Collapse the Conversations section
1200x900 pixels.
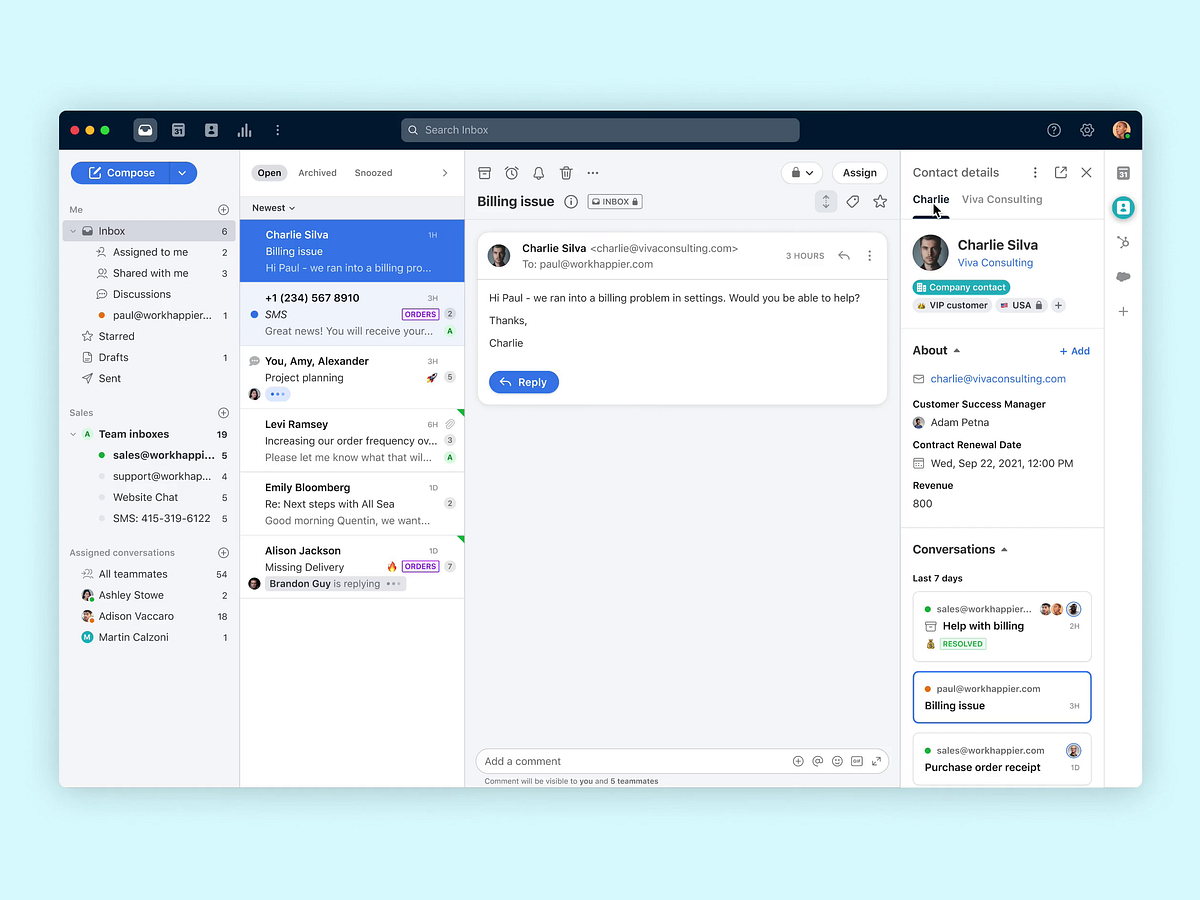pyautogui.click(x=1004, y=548)
